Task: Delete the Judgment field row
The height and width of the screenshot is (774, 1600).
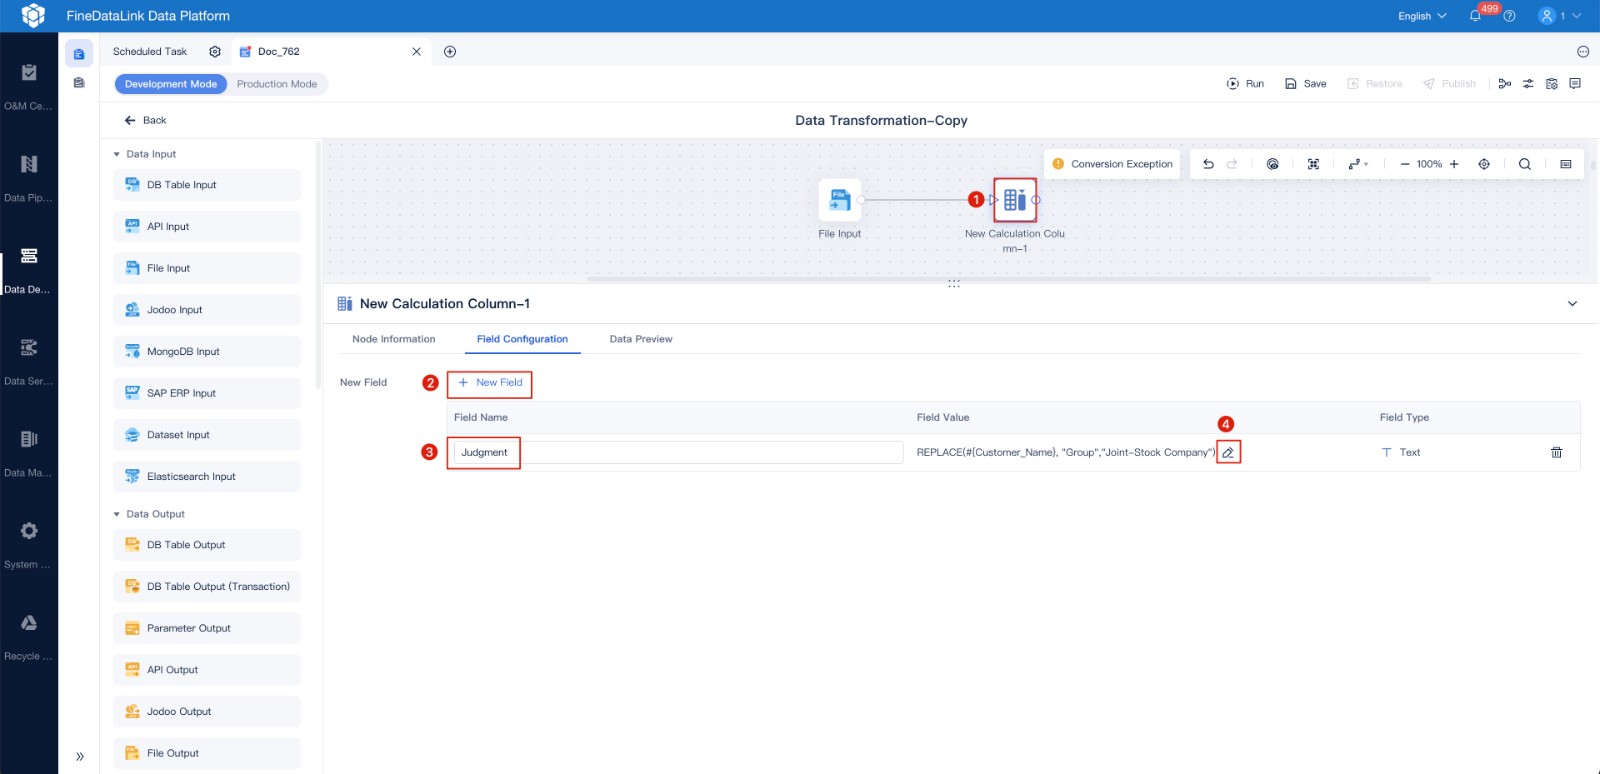Action: pos(1556,453)
